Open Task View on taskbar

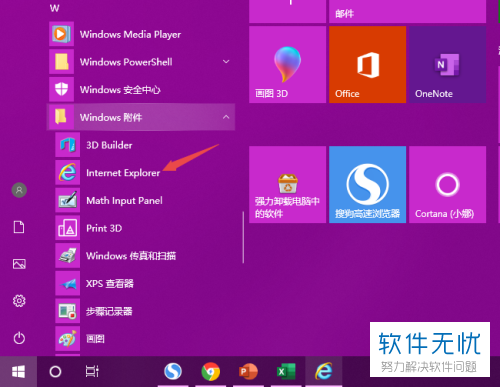[x=92, y=371]
